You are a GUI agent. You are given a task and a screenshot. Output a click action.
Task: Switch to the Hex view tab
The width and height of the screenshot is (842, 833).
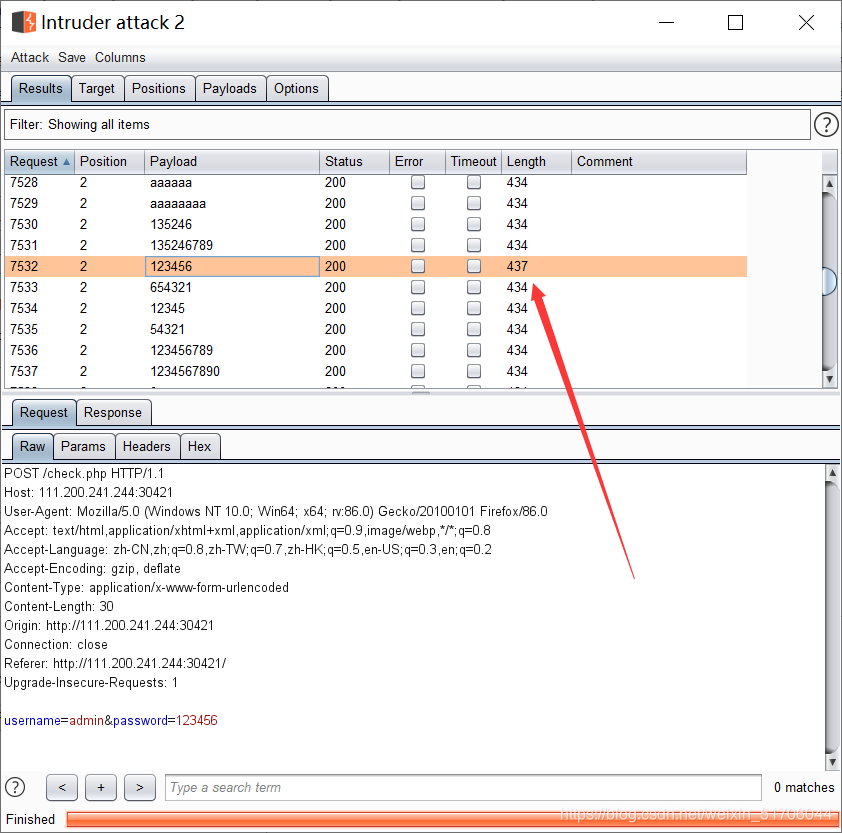199,446
